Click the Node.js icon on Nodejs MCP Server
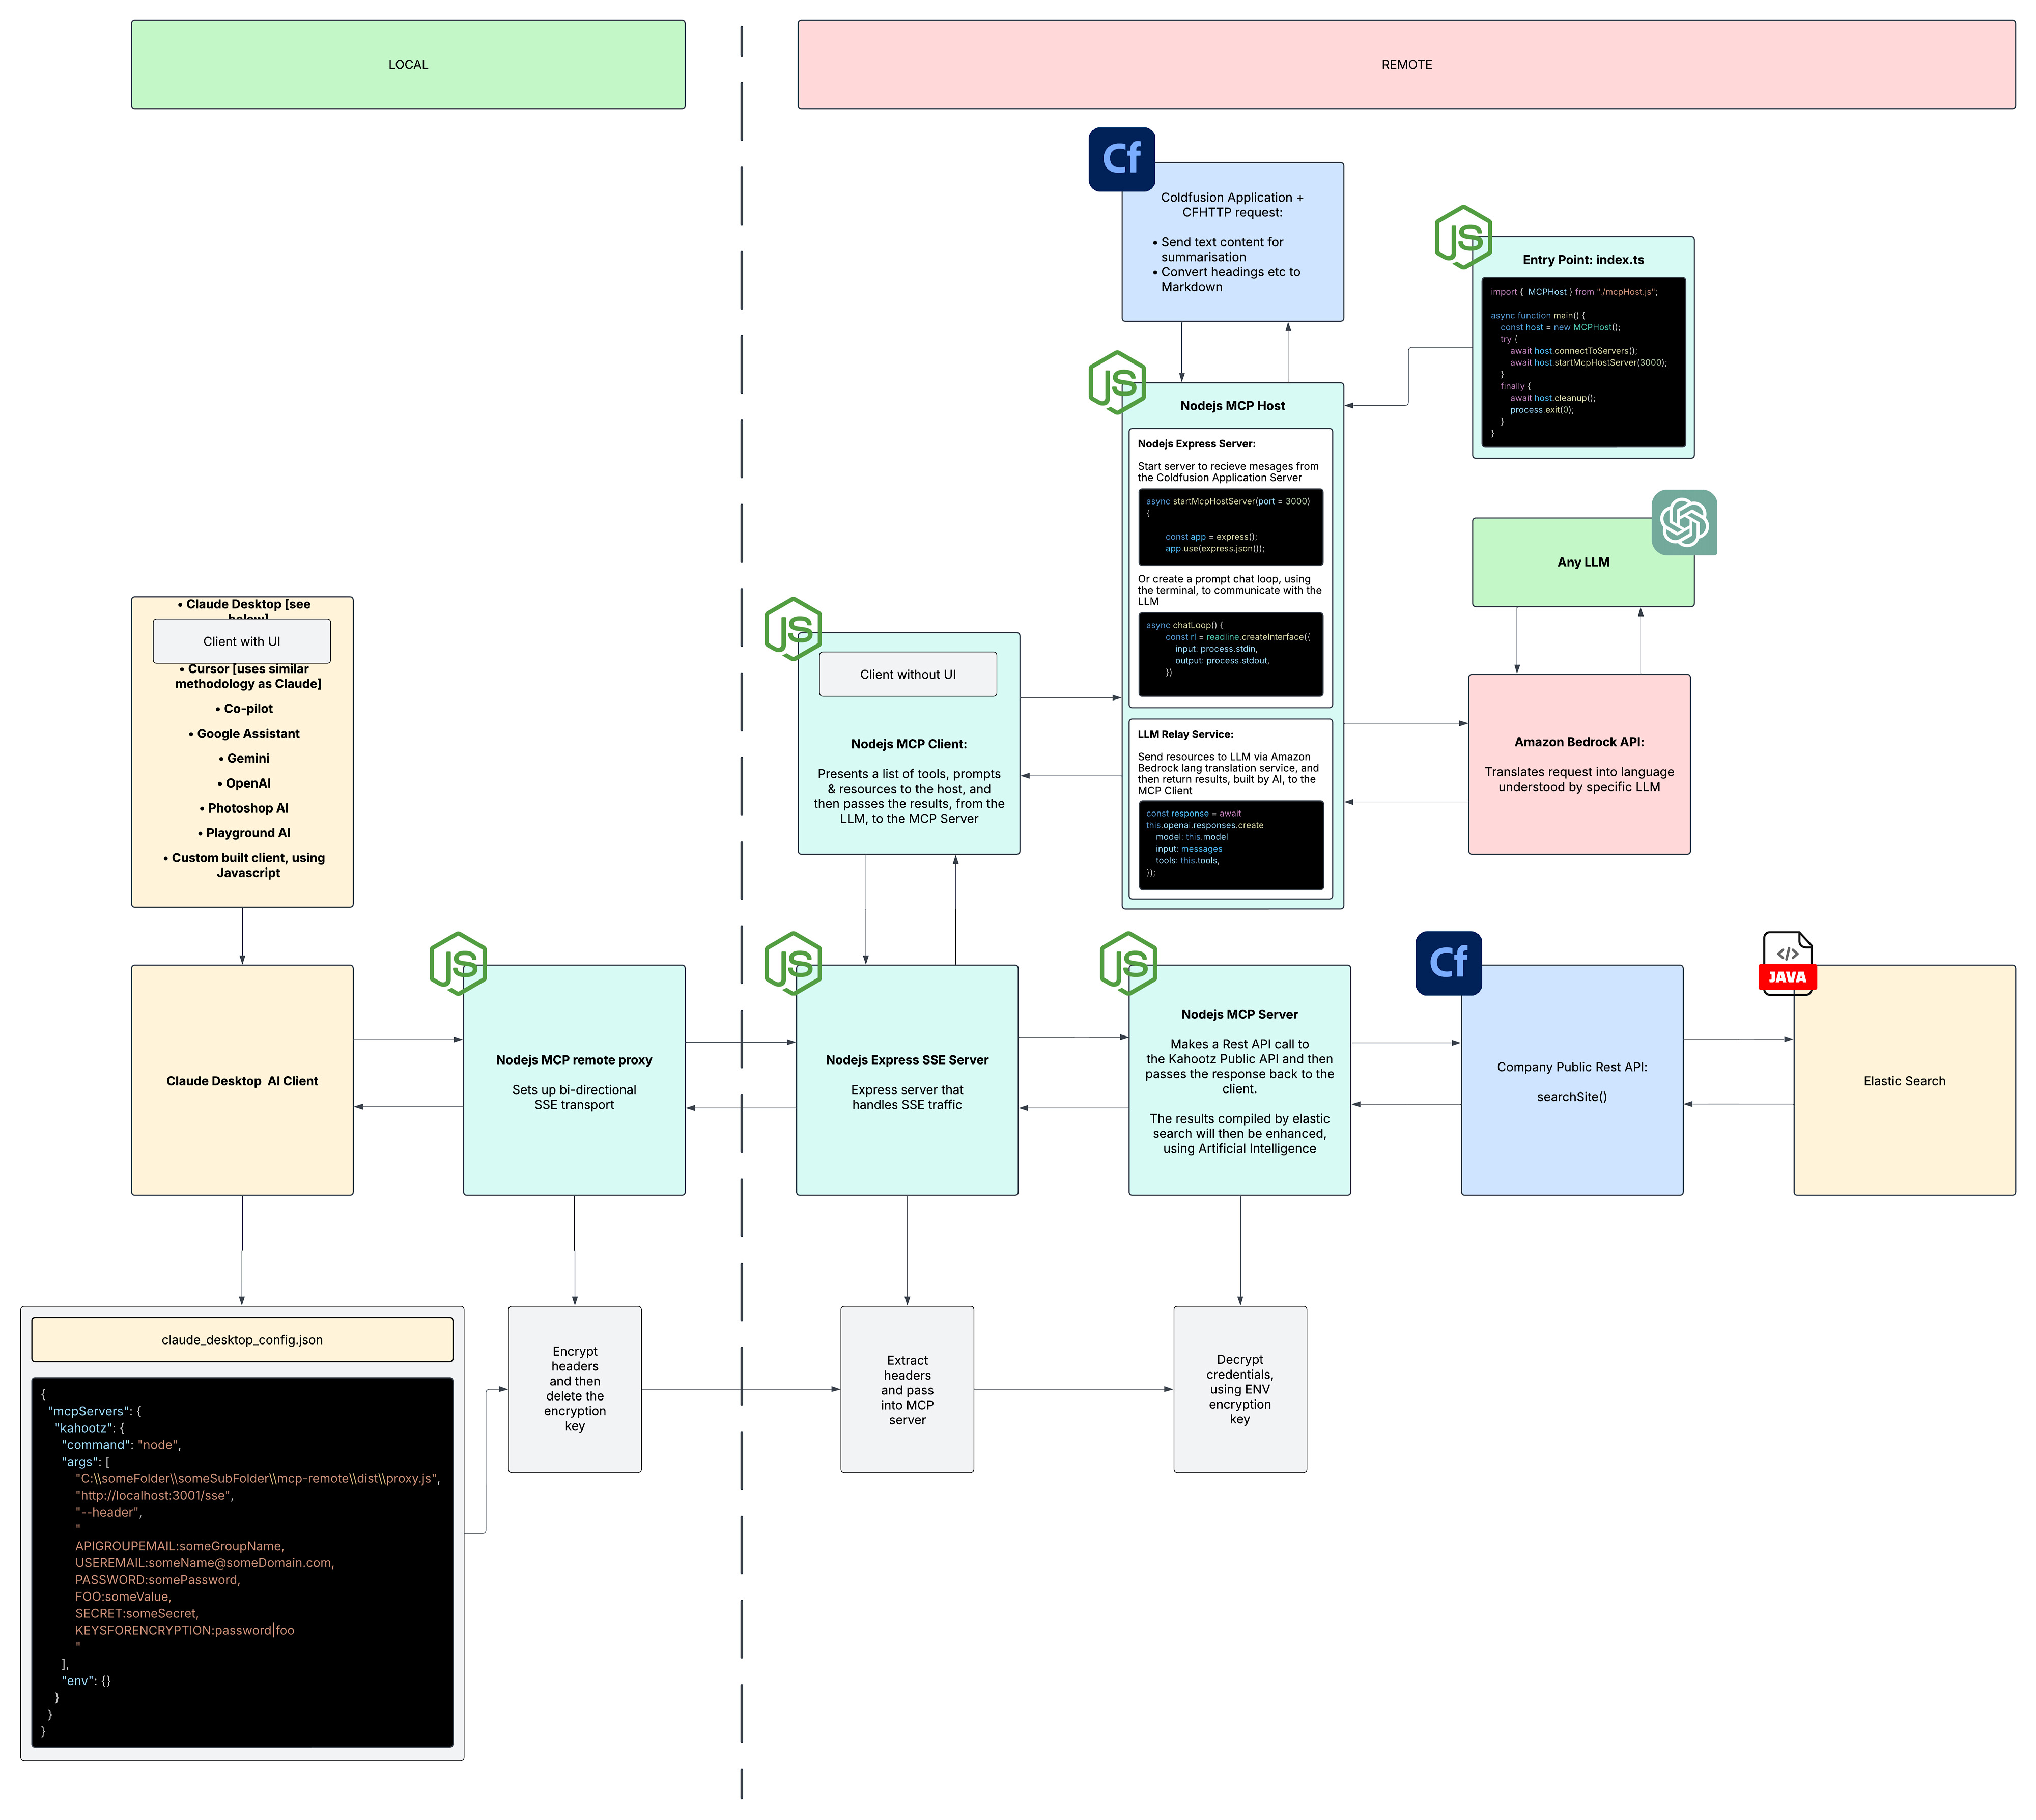 tap(1128, 963)
